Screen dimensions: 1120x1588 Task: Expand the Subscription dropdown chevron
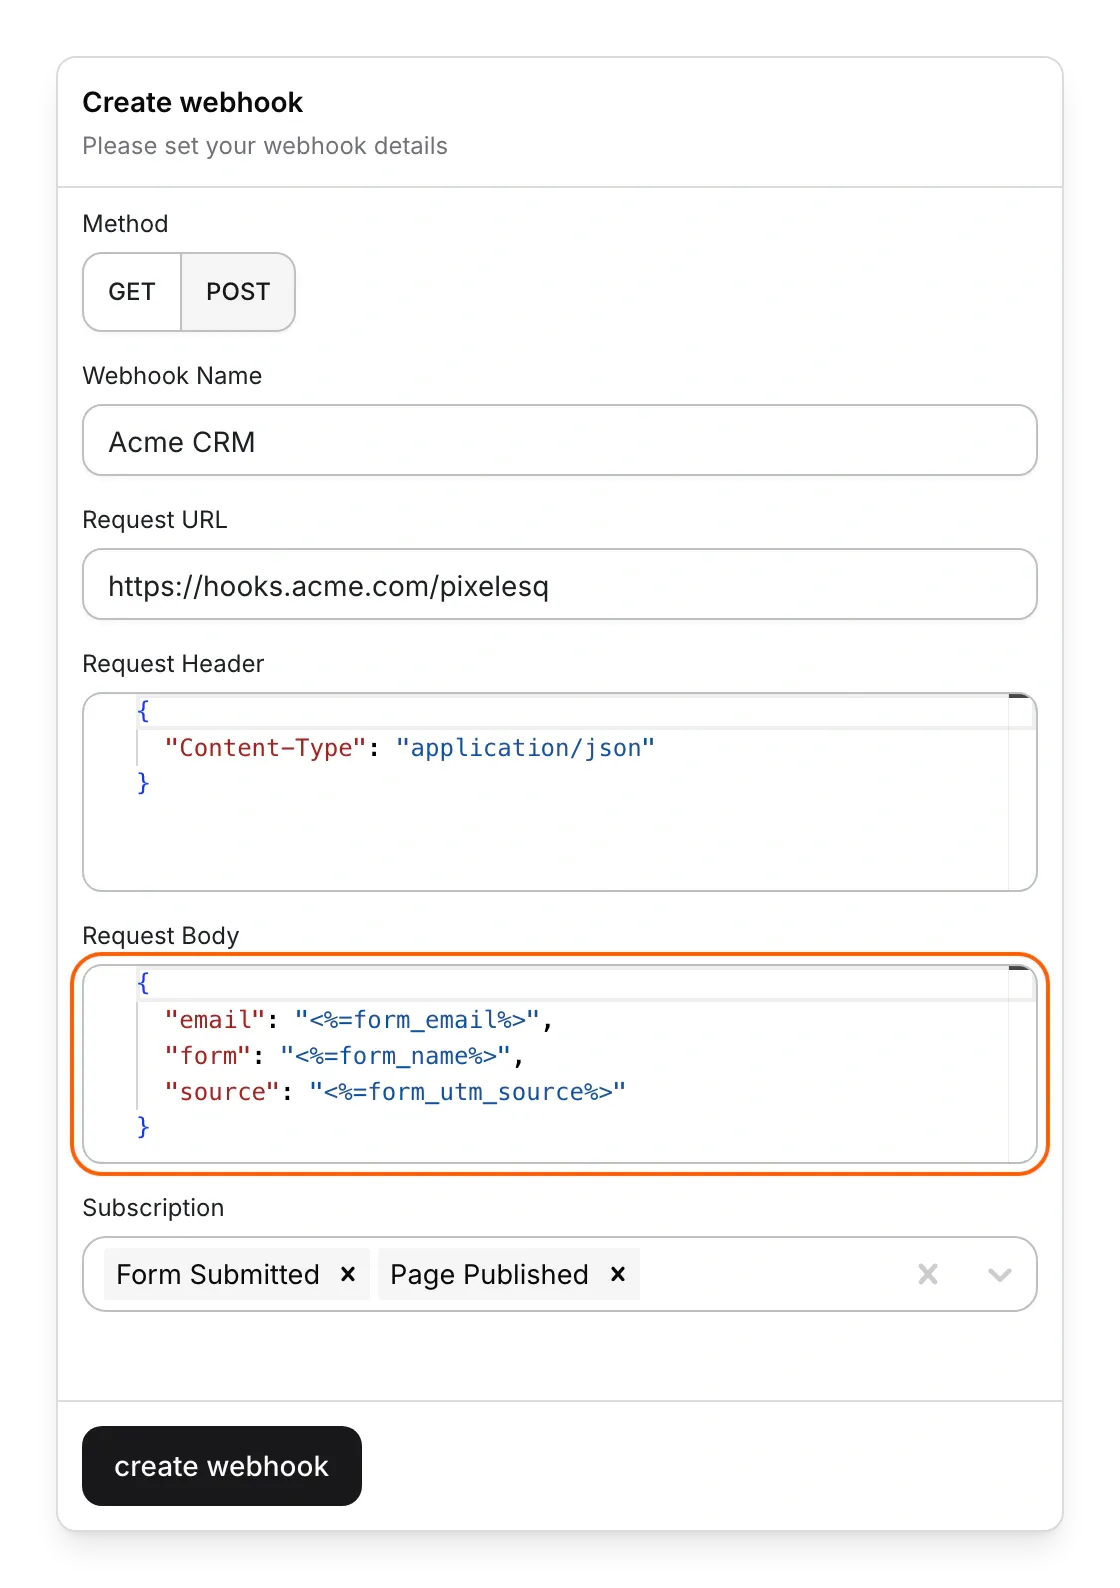[1000, 1274]
